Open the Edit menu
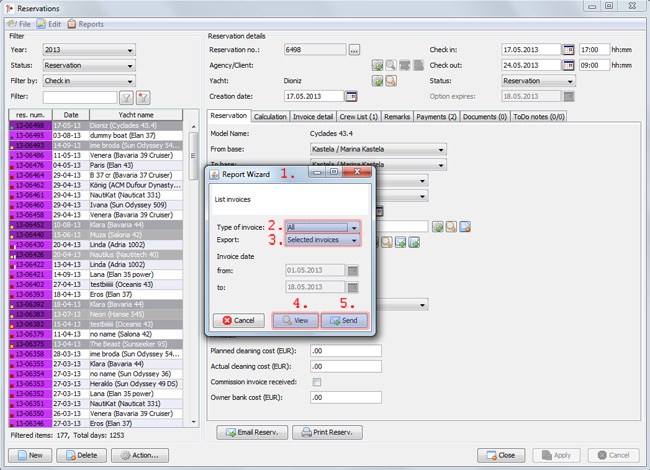This screenshot has width=650, height=470. (x=49, y=24)
